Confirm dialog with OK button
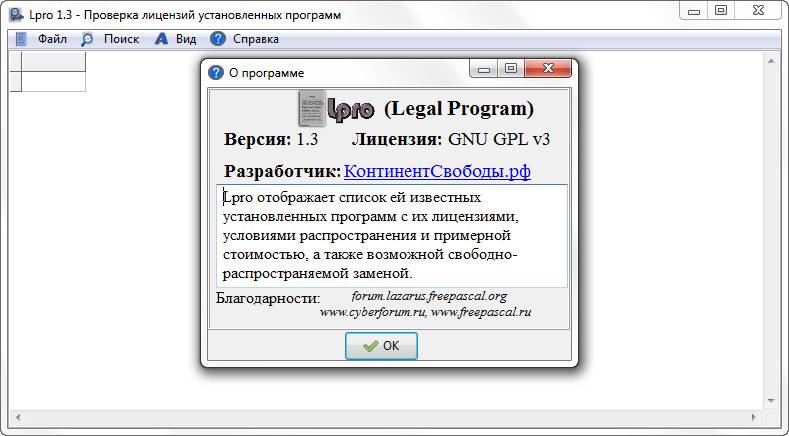The height and width of the screenshot is (436, 789). [381, 346]
